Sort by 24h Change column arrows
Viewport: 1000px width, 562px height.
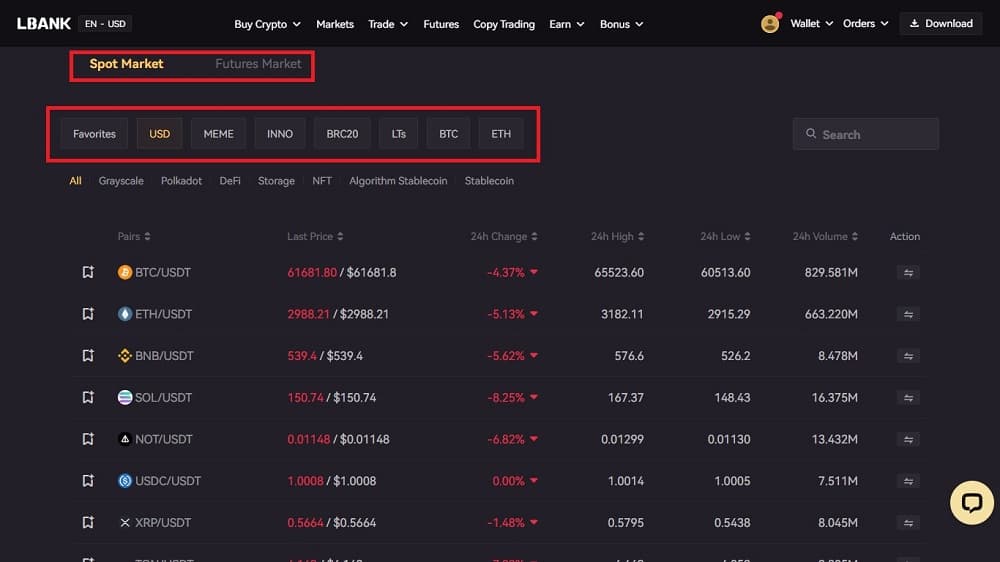[534, 237]
